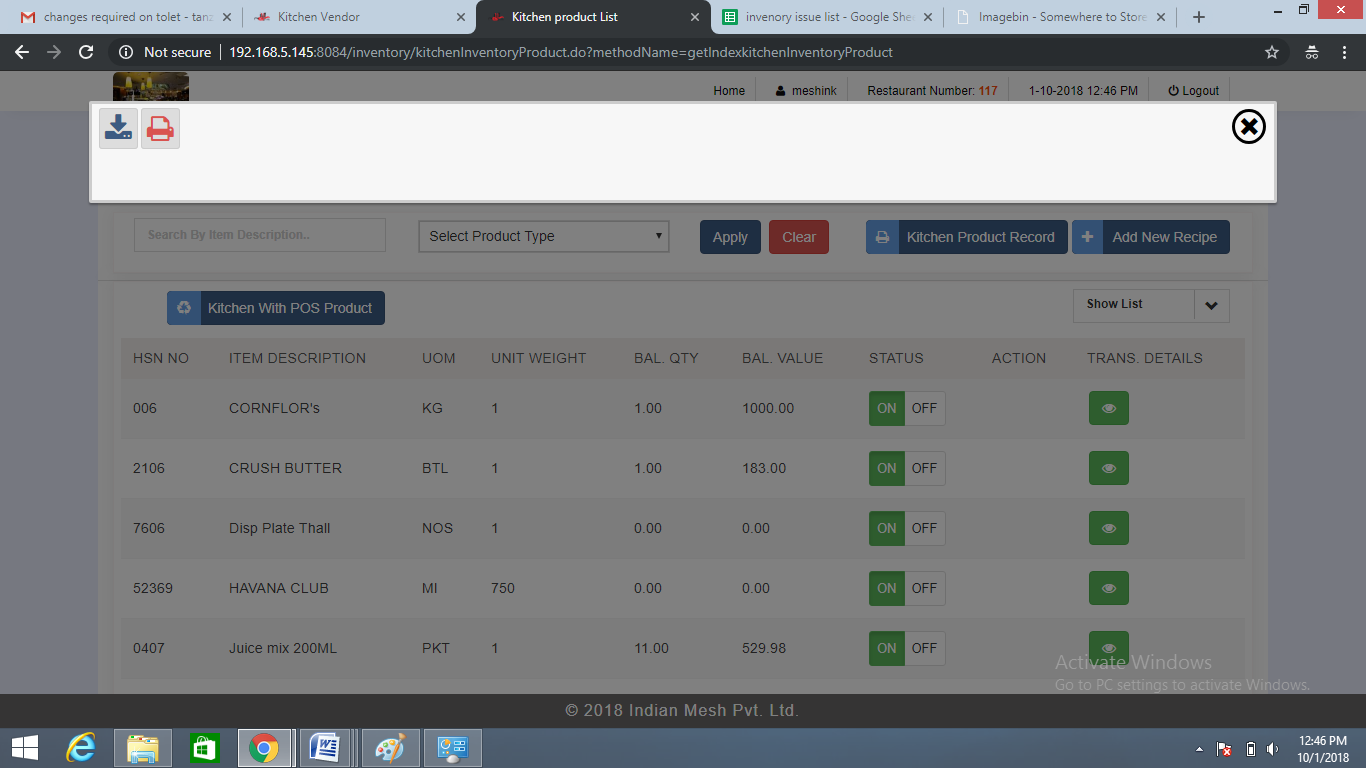The image size is (1366, 768).
Task: Open Windows Start menu
Action: (x=25, y=747)
